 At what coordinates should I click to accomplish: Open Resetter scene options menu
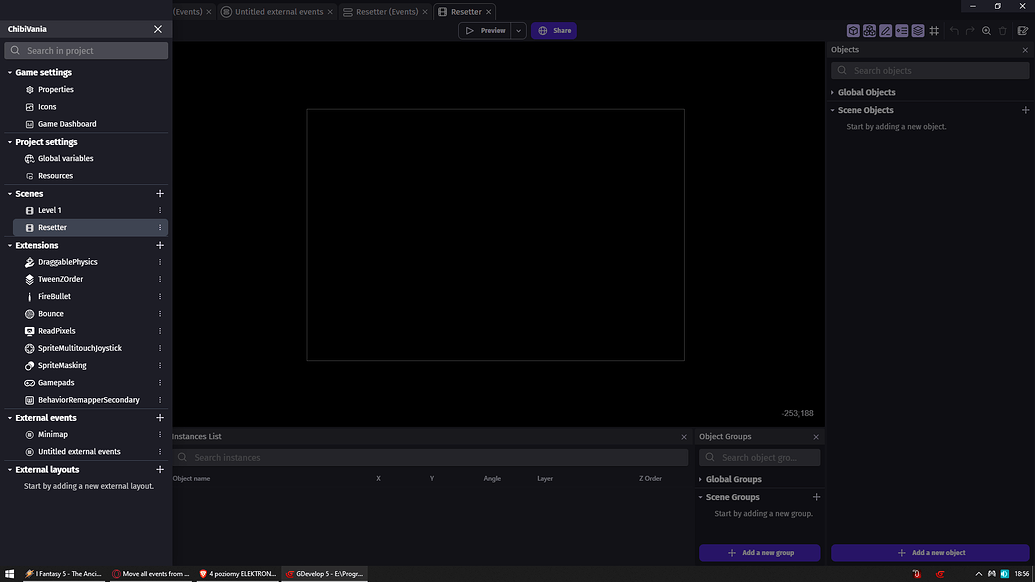point(160,228)
